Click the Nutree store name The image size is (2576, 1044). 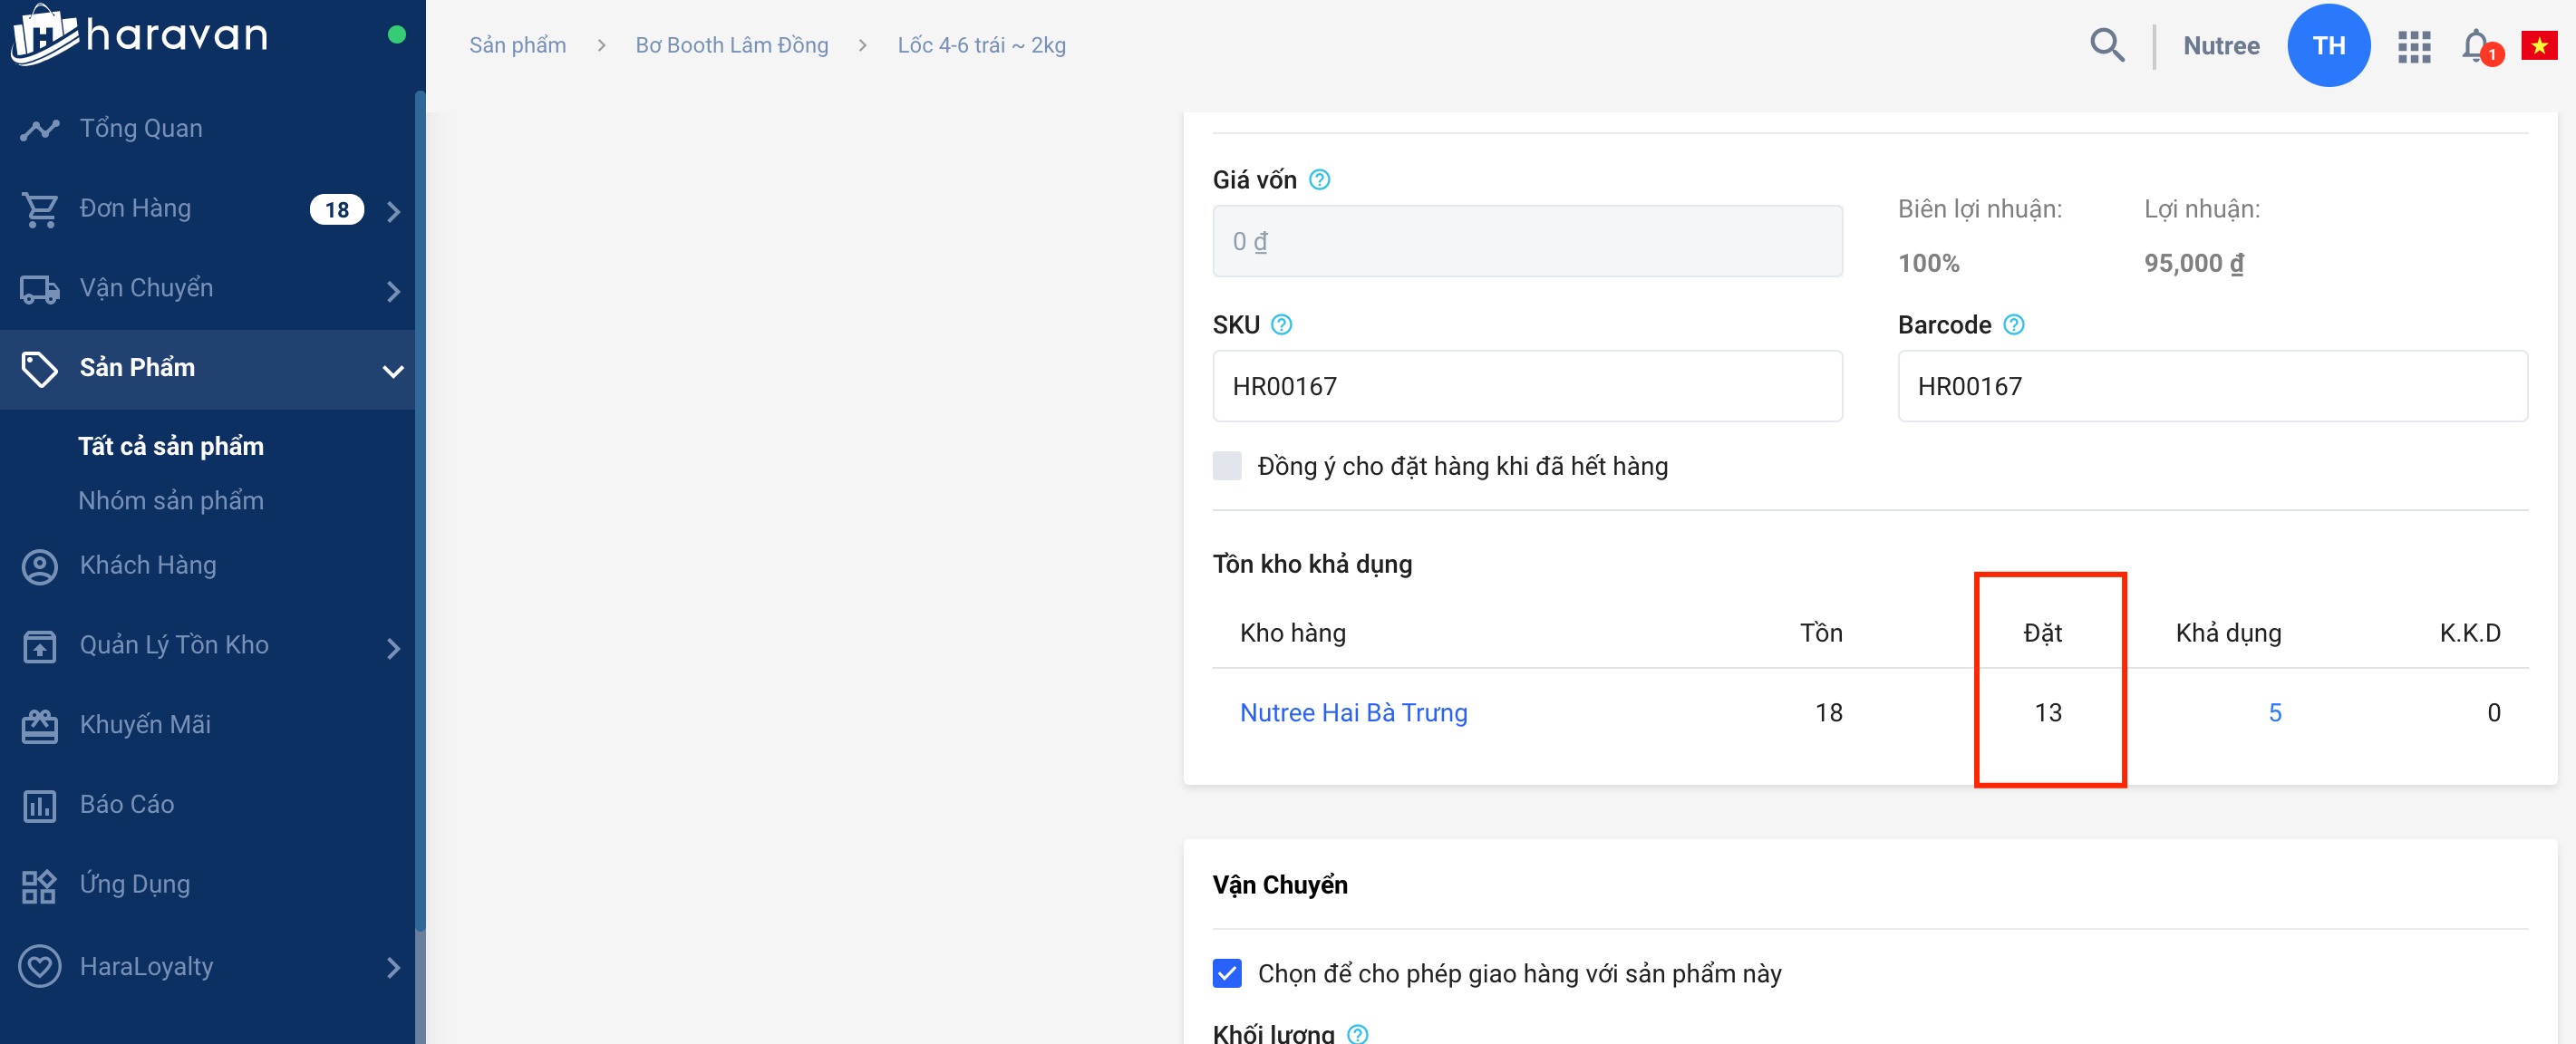coord(2221,46)
